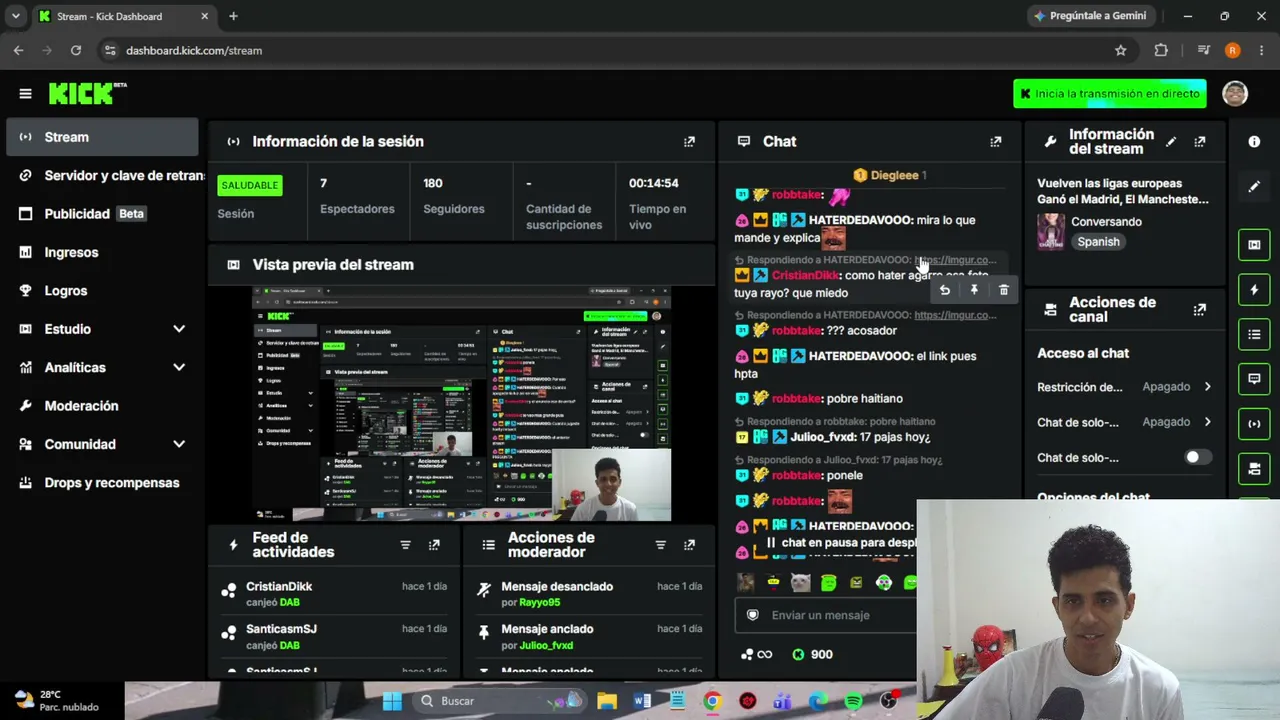Viewport: 1280px width, 720px height.
Task: Pop out the Chat panel
Action: pyautogui.click(x=995, y=142)
